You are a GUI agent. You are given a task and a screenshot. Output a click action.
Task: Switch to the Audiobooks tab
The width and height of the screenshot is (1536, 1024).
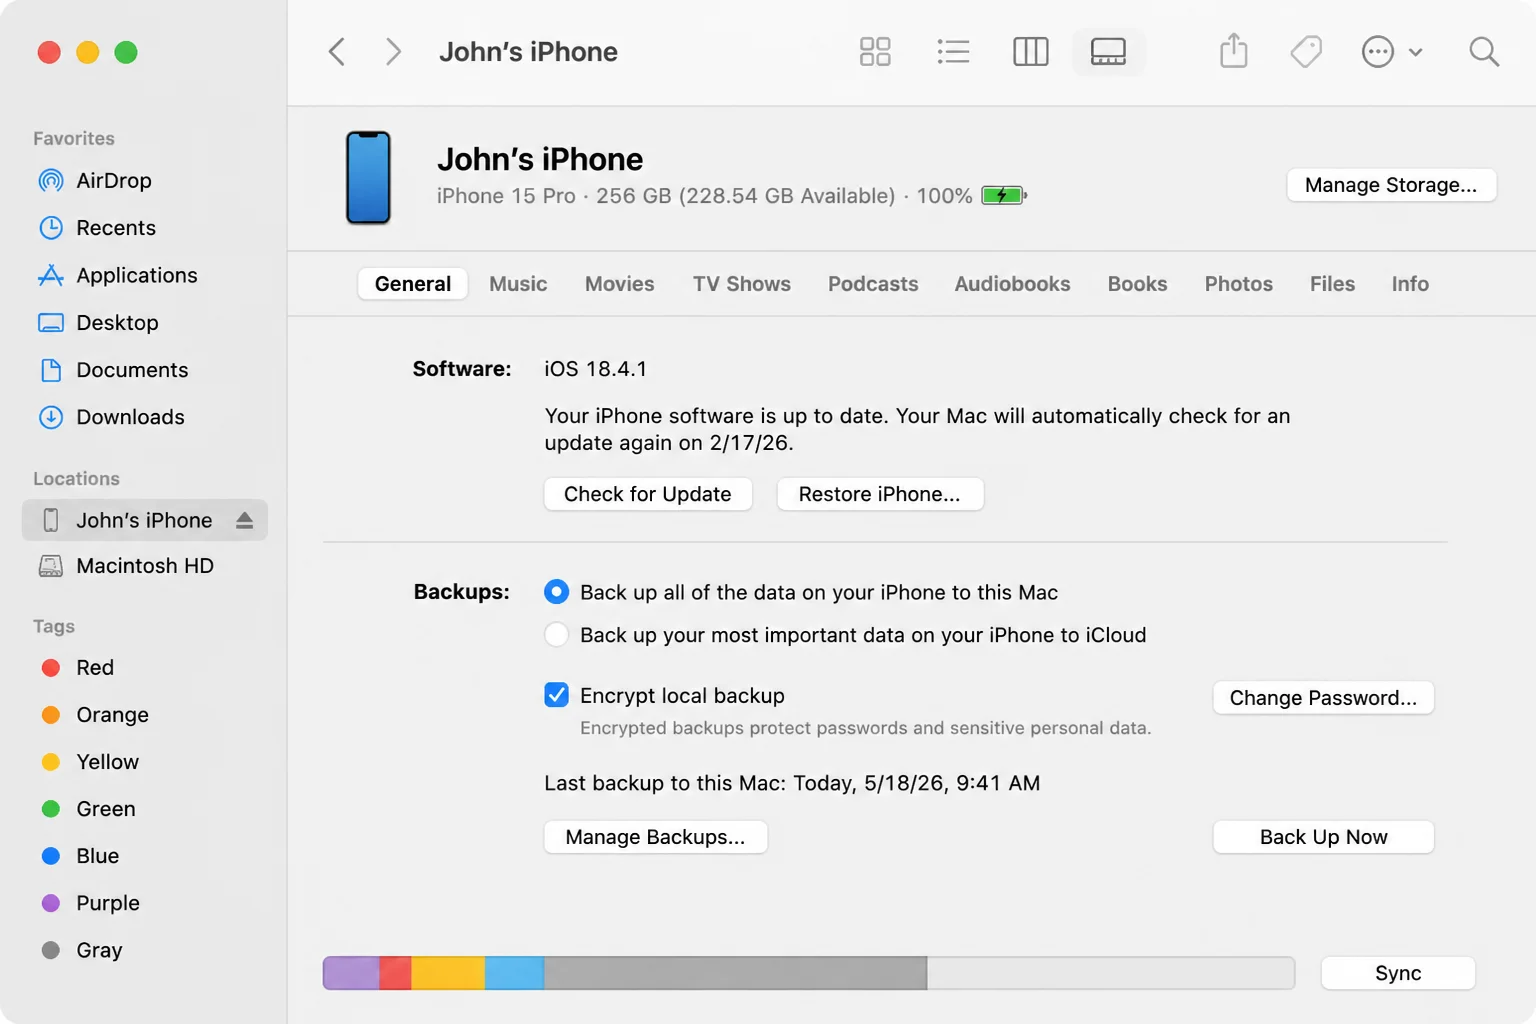click(x=1012, y=284)
